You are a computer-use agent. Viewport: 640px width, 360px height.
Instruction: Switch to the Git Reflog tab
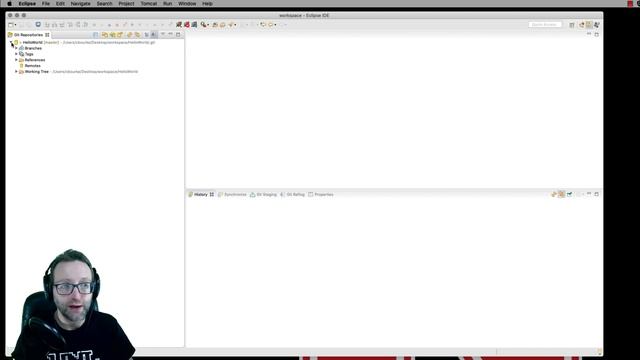click(x=292, y=195)
